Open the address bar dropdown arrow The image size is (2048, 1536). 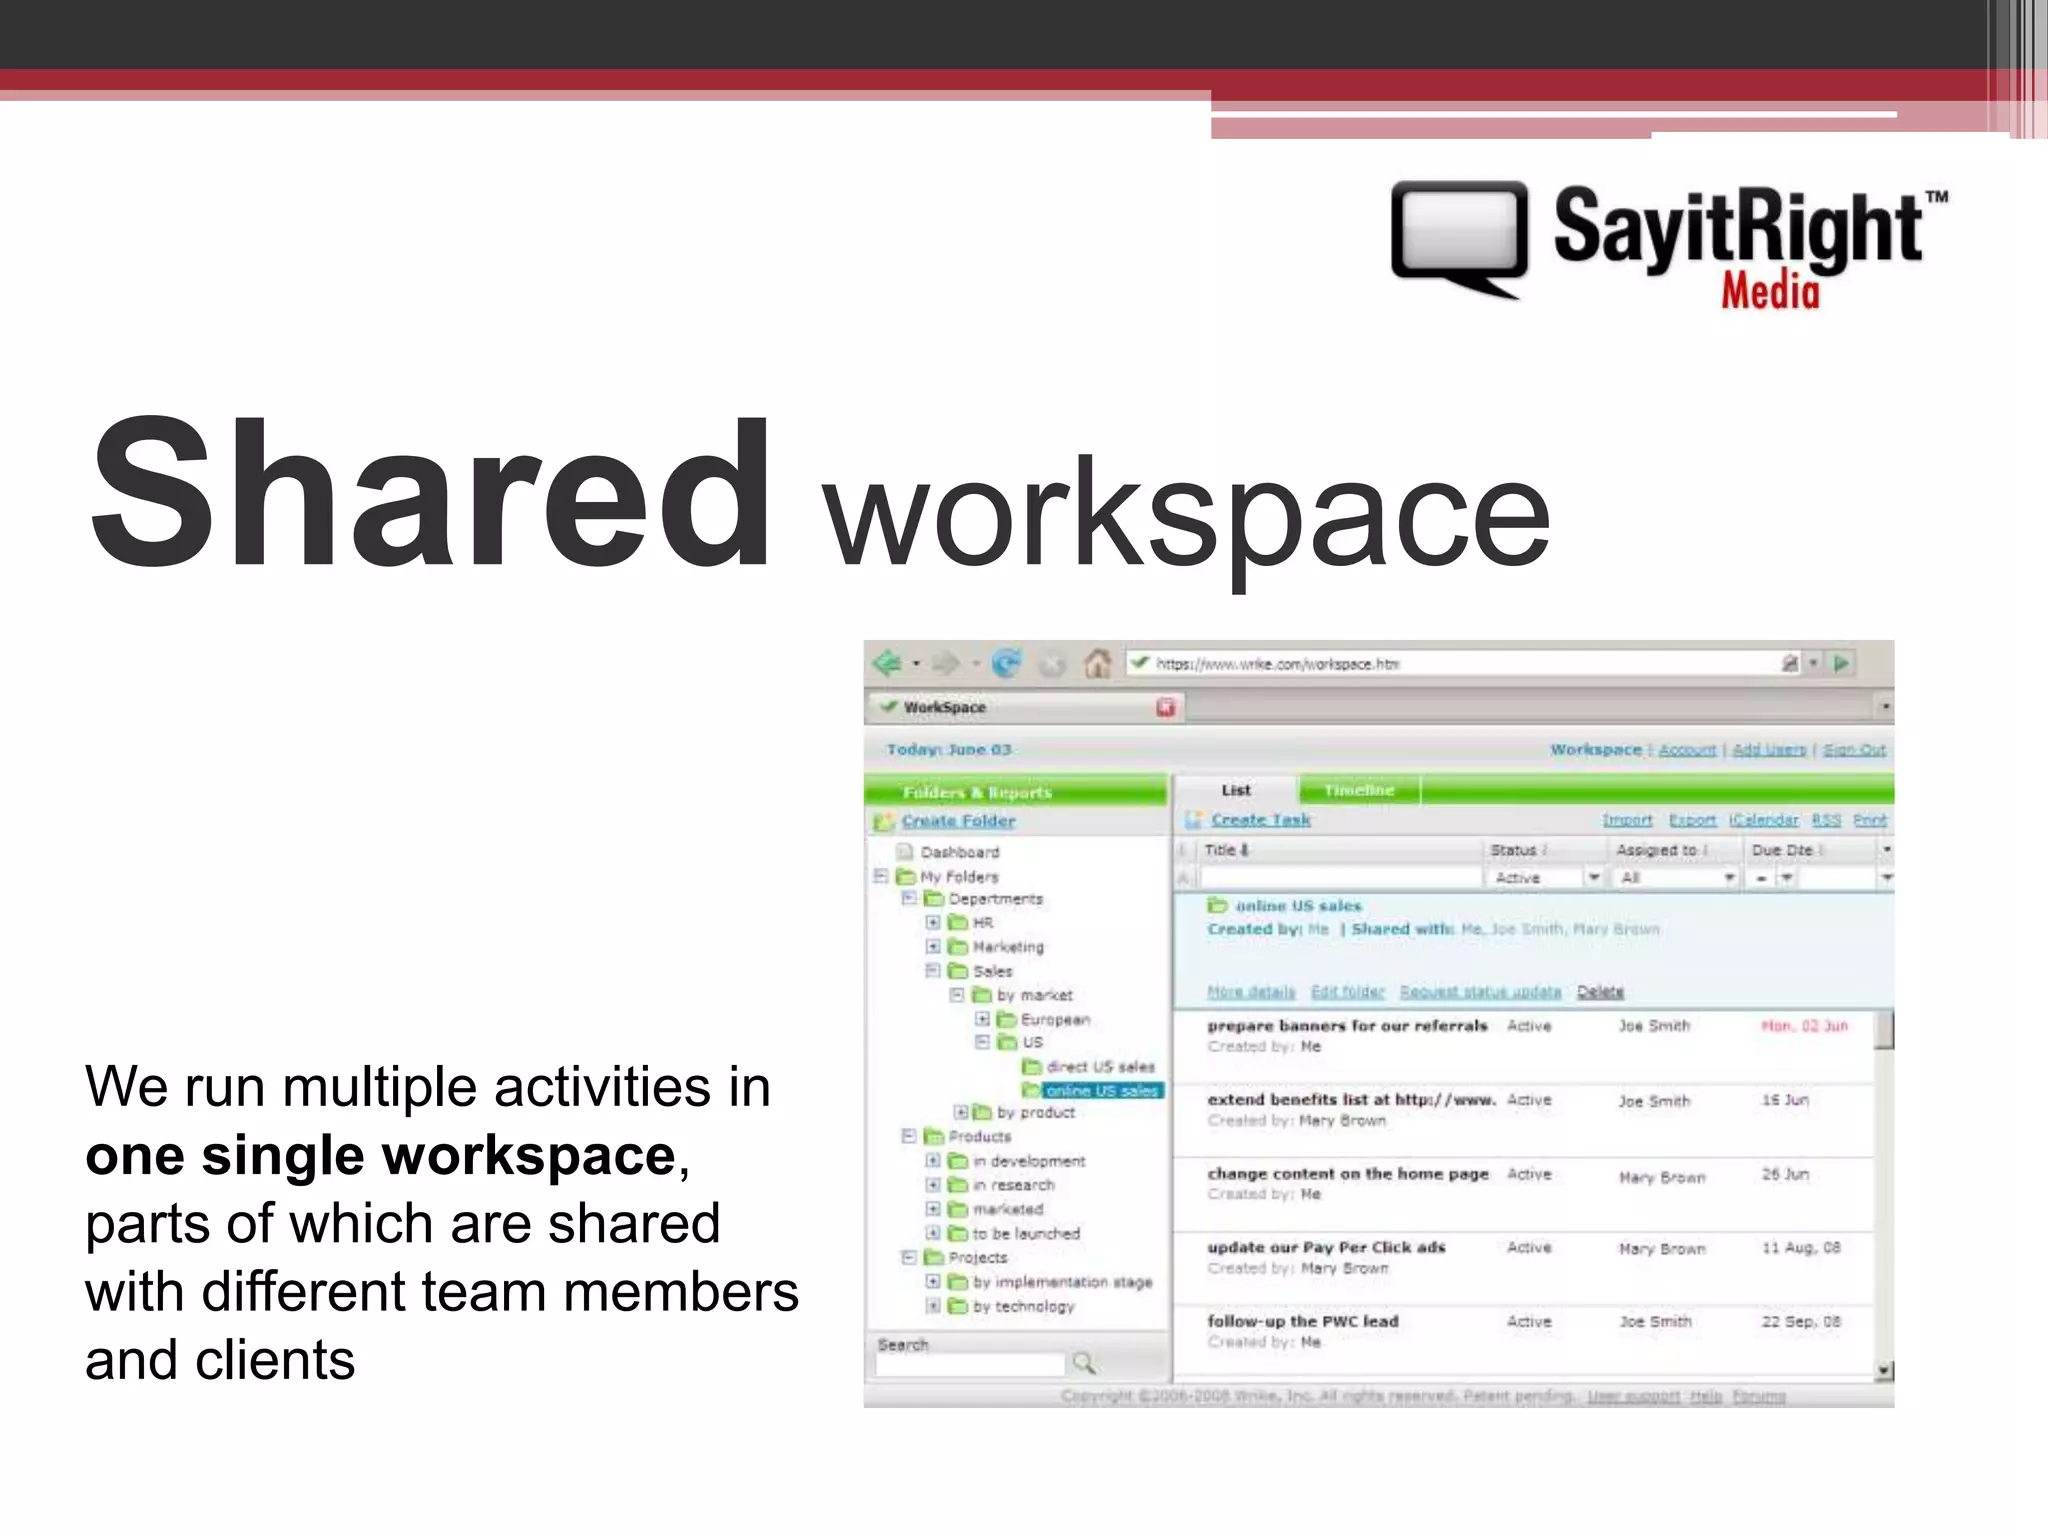pyautogui.click(x=1813, y=663)
